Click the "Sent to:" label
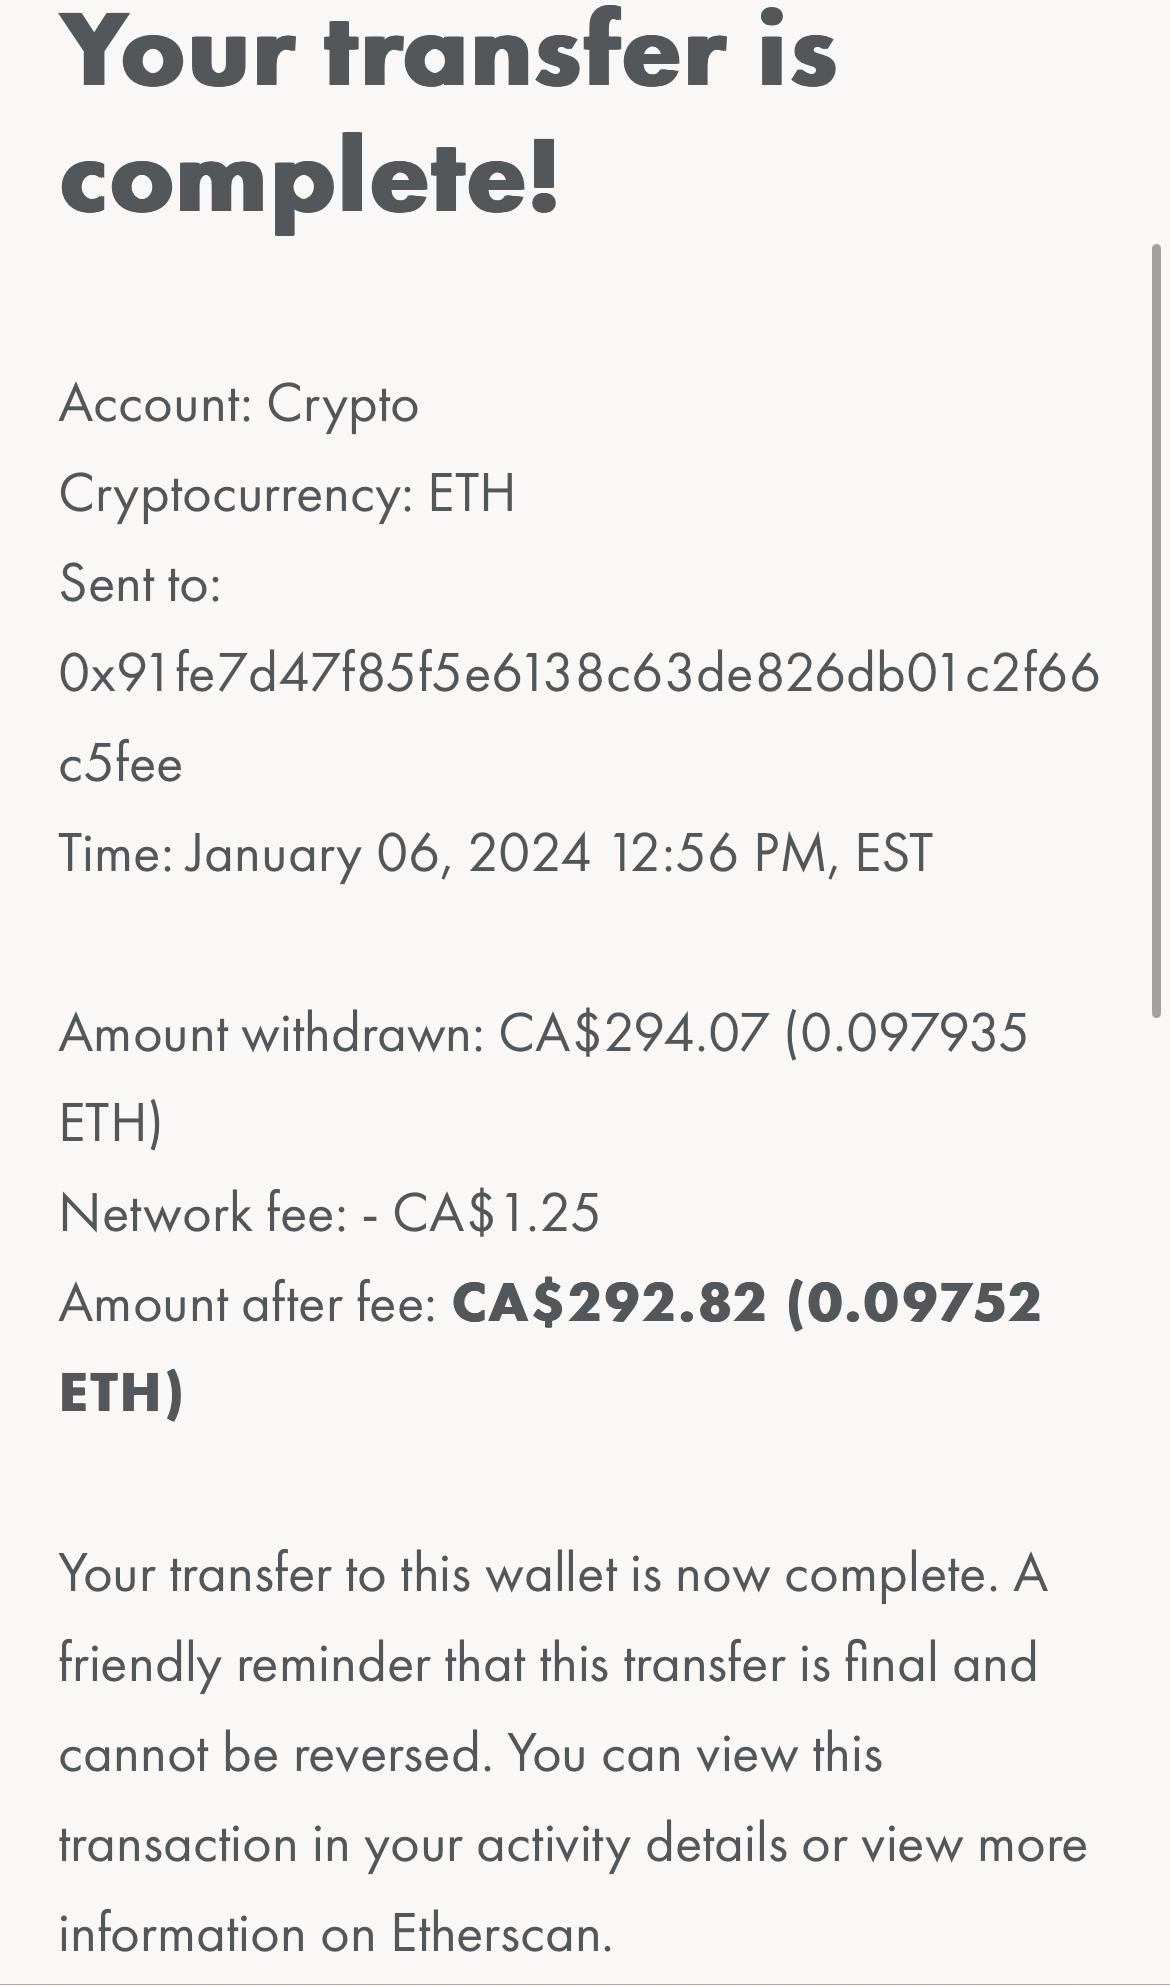 [x=140, y=584]
